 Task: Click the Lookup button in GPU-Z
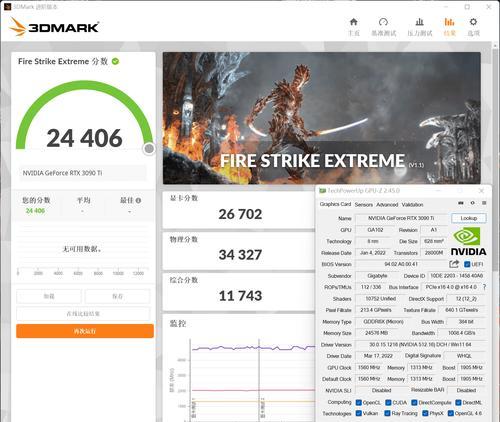[x=469, y=218]
